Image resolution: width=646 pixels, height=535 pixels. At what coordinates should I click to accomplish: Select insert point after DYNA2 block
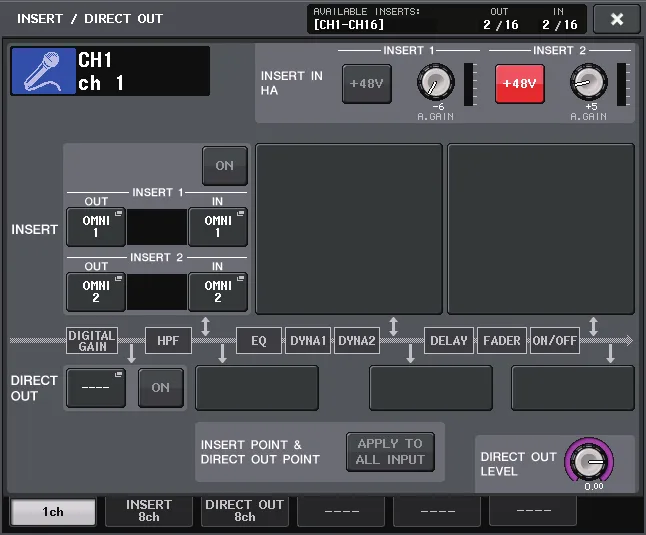(x=349, y=229)
